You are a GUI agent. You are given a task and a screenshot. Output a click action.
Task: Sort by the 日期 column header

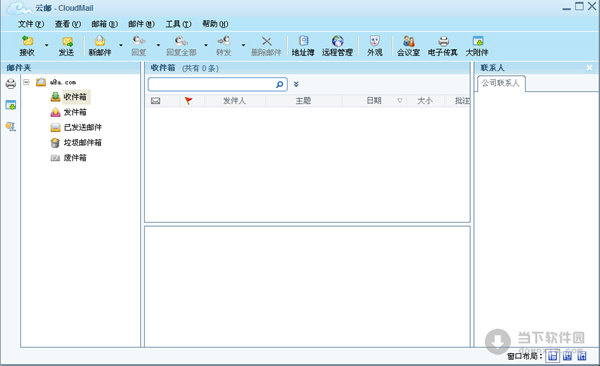(374, 101)
